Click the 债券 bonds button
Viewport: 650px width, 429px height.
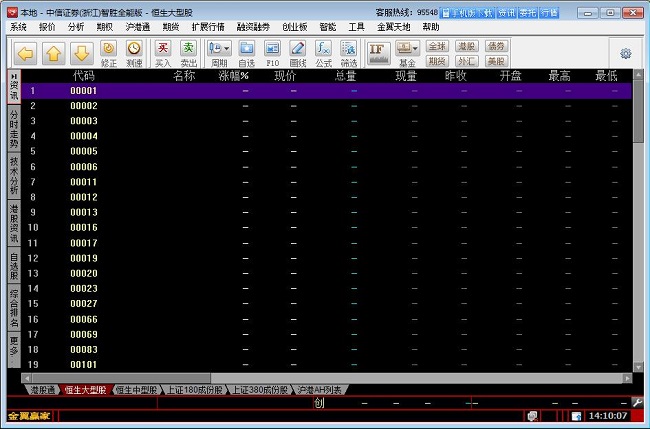tap(496, 46)
